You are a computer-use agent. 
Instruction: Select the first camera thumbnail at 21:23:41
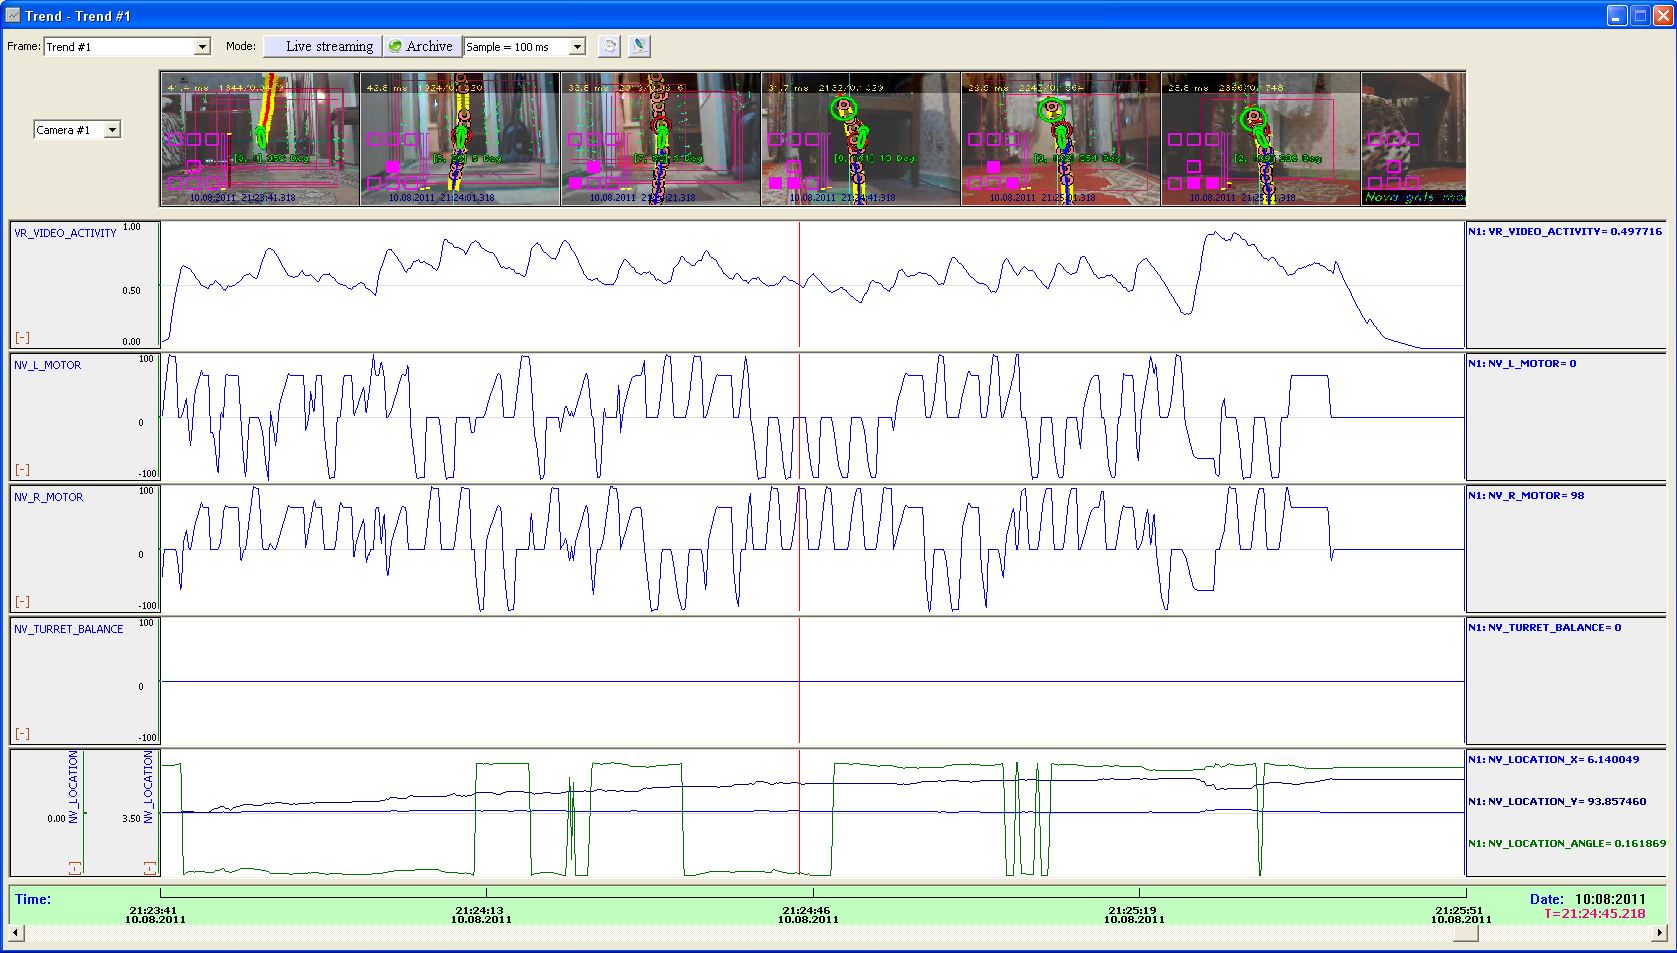click(x=260, y=139)
